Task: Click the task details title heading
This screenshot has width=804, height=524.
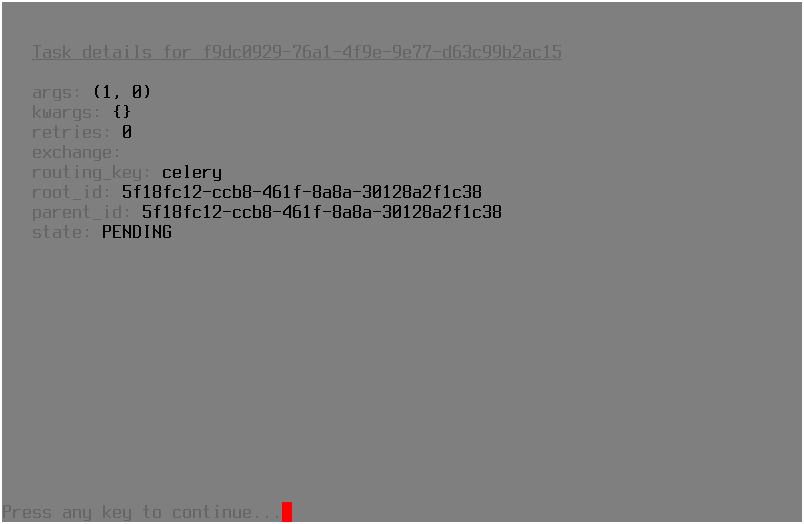Action: pos(297,52)
